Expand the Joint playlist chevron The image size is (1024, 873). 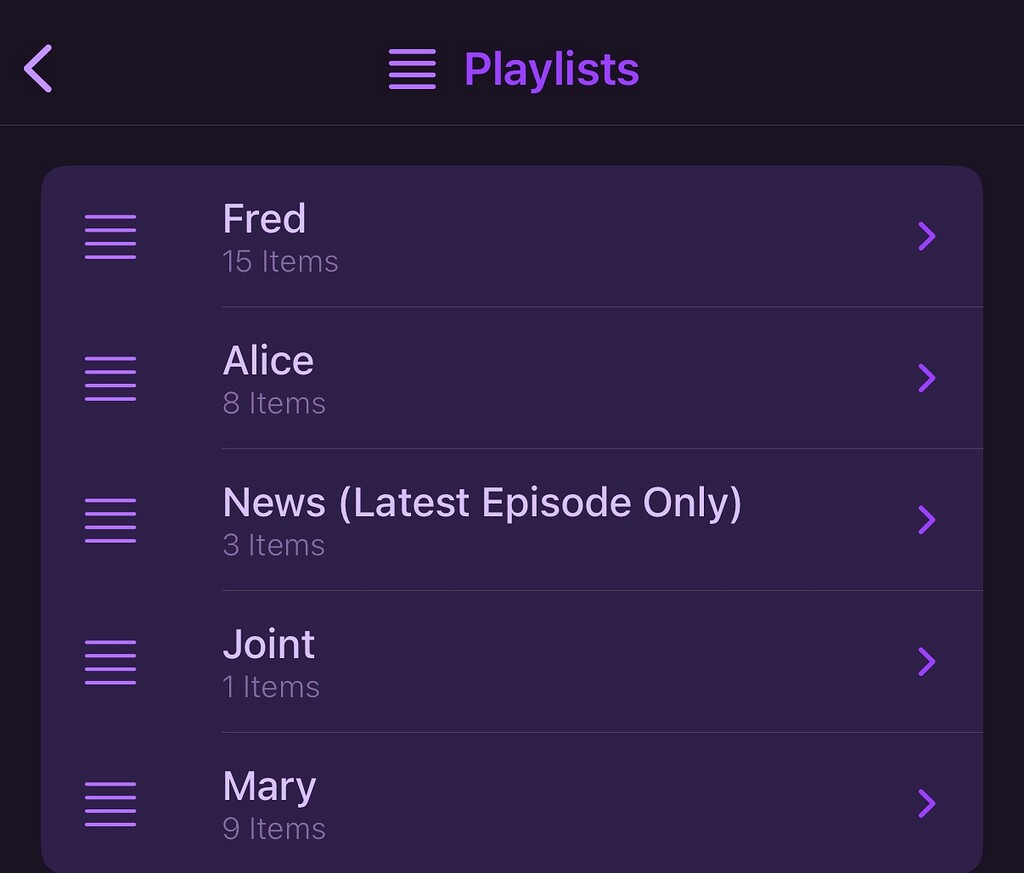tap(927, 662)
